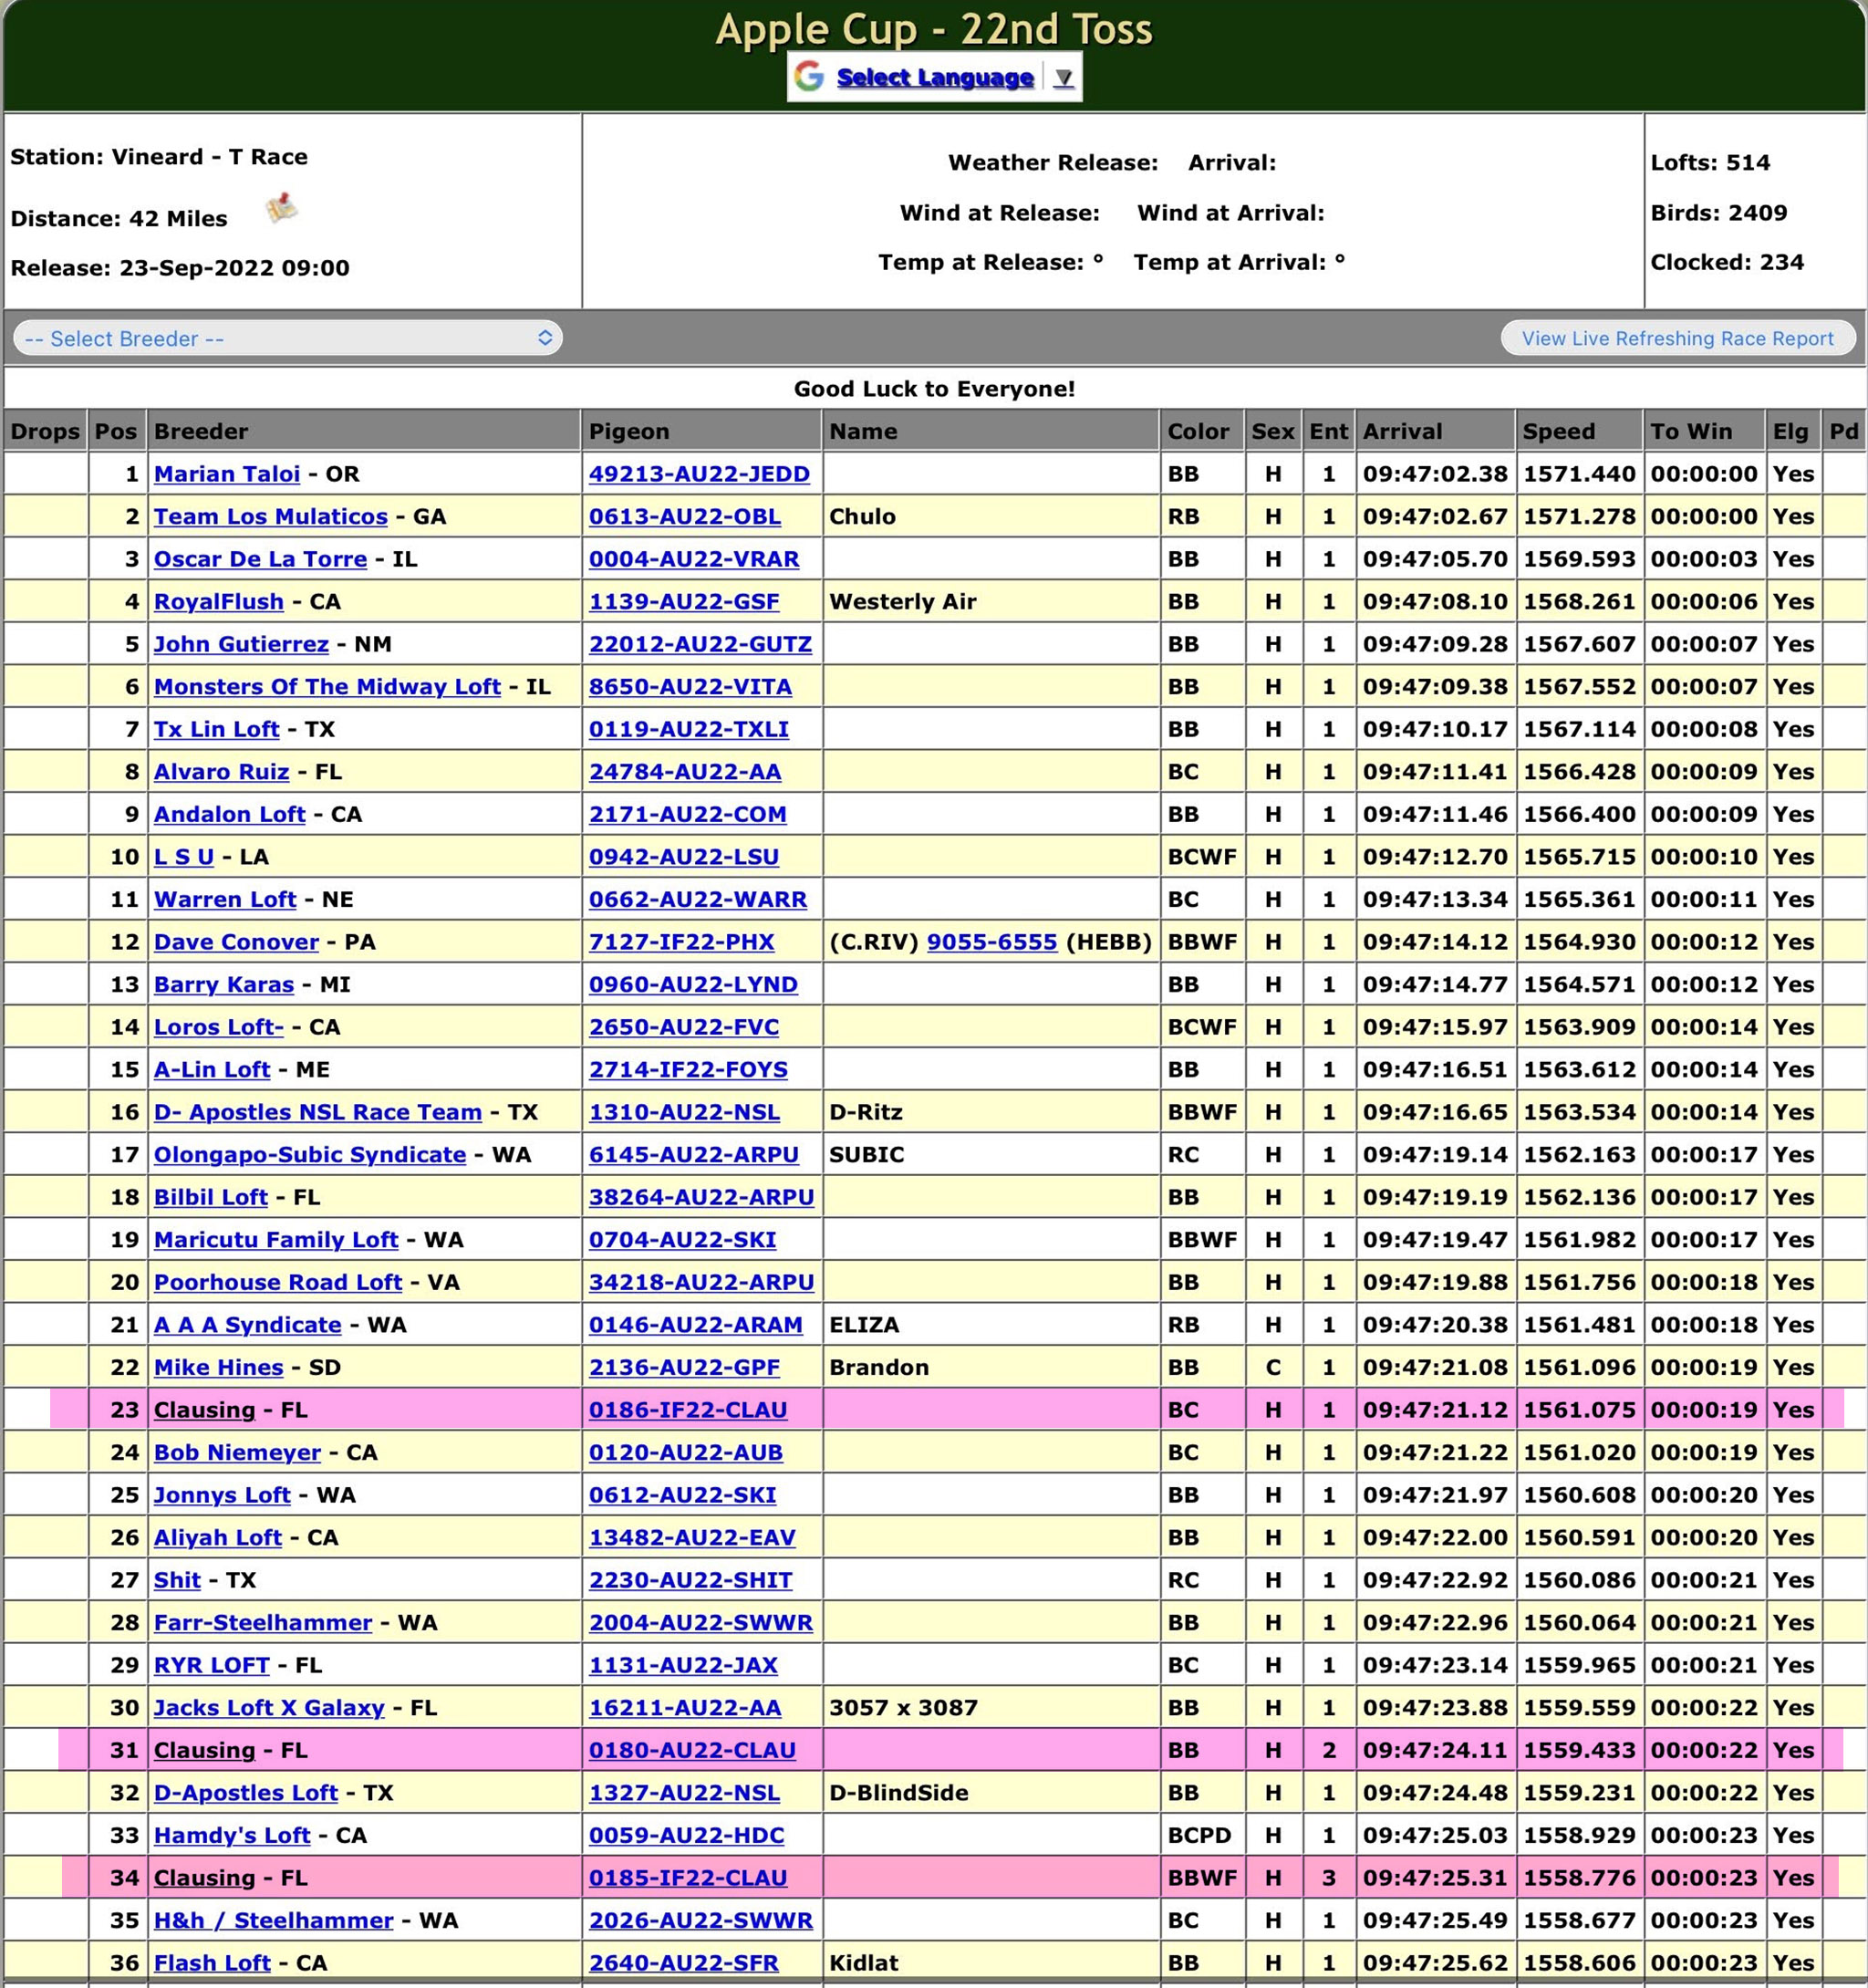Open pigeon link 2026-AU22-SWWR
Viewport: 1868px width, 1988px height.
tap(701, 1920)
